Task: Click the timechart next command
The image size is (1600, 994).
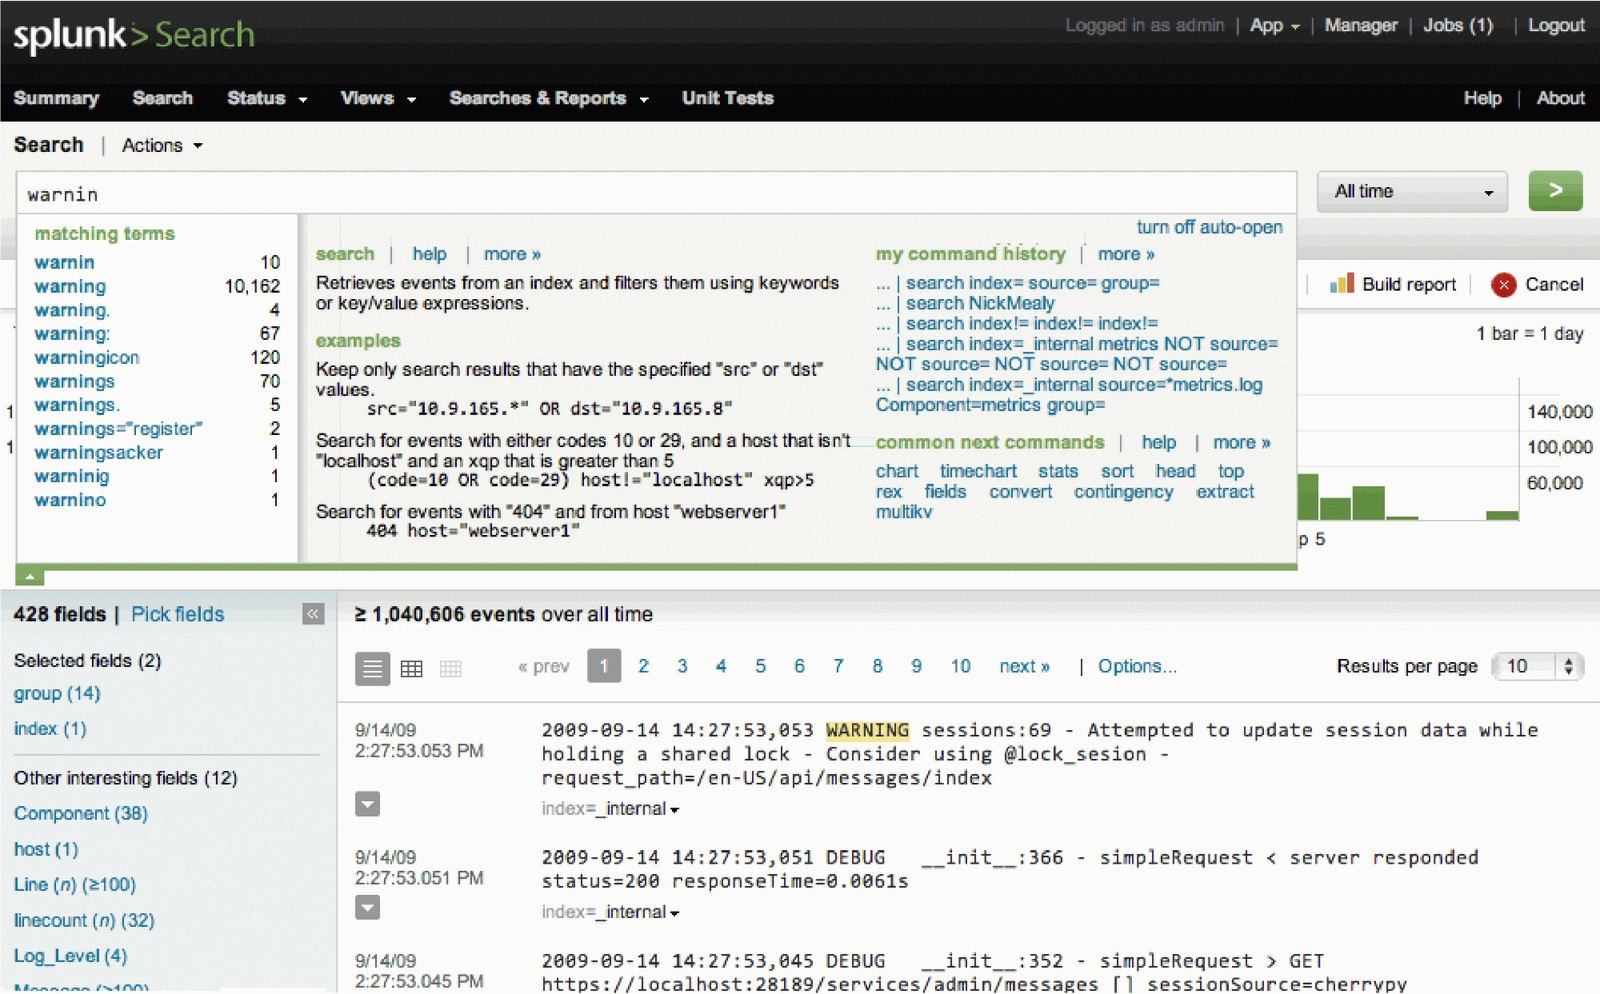Action: pos(978,471)
